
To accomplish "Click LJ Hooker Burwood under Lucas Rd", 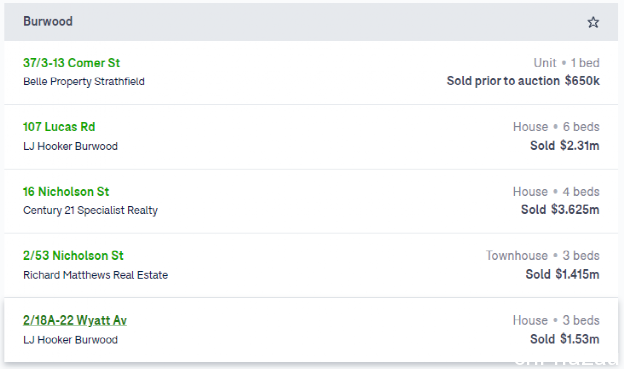I will coord(70,146).
